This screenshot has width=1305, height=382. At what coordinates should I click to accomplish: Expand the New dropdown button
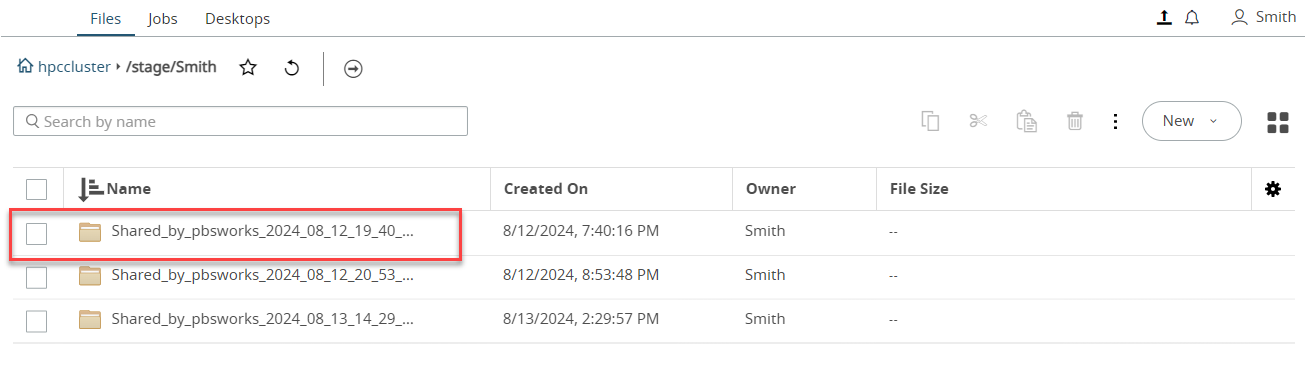pos(1191,121)
